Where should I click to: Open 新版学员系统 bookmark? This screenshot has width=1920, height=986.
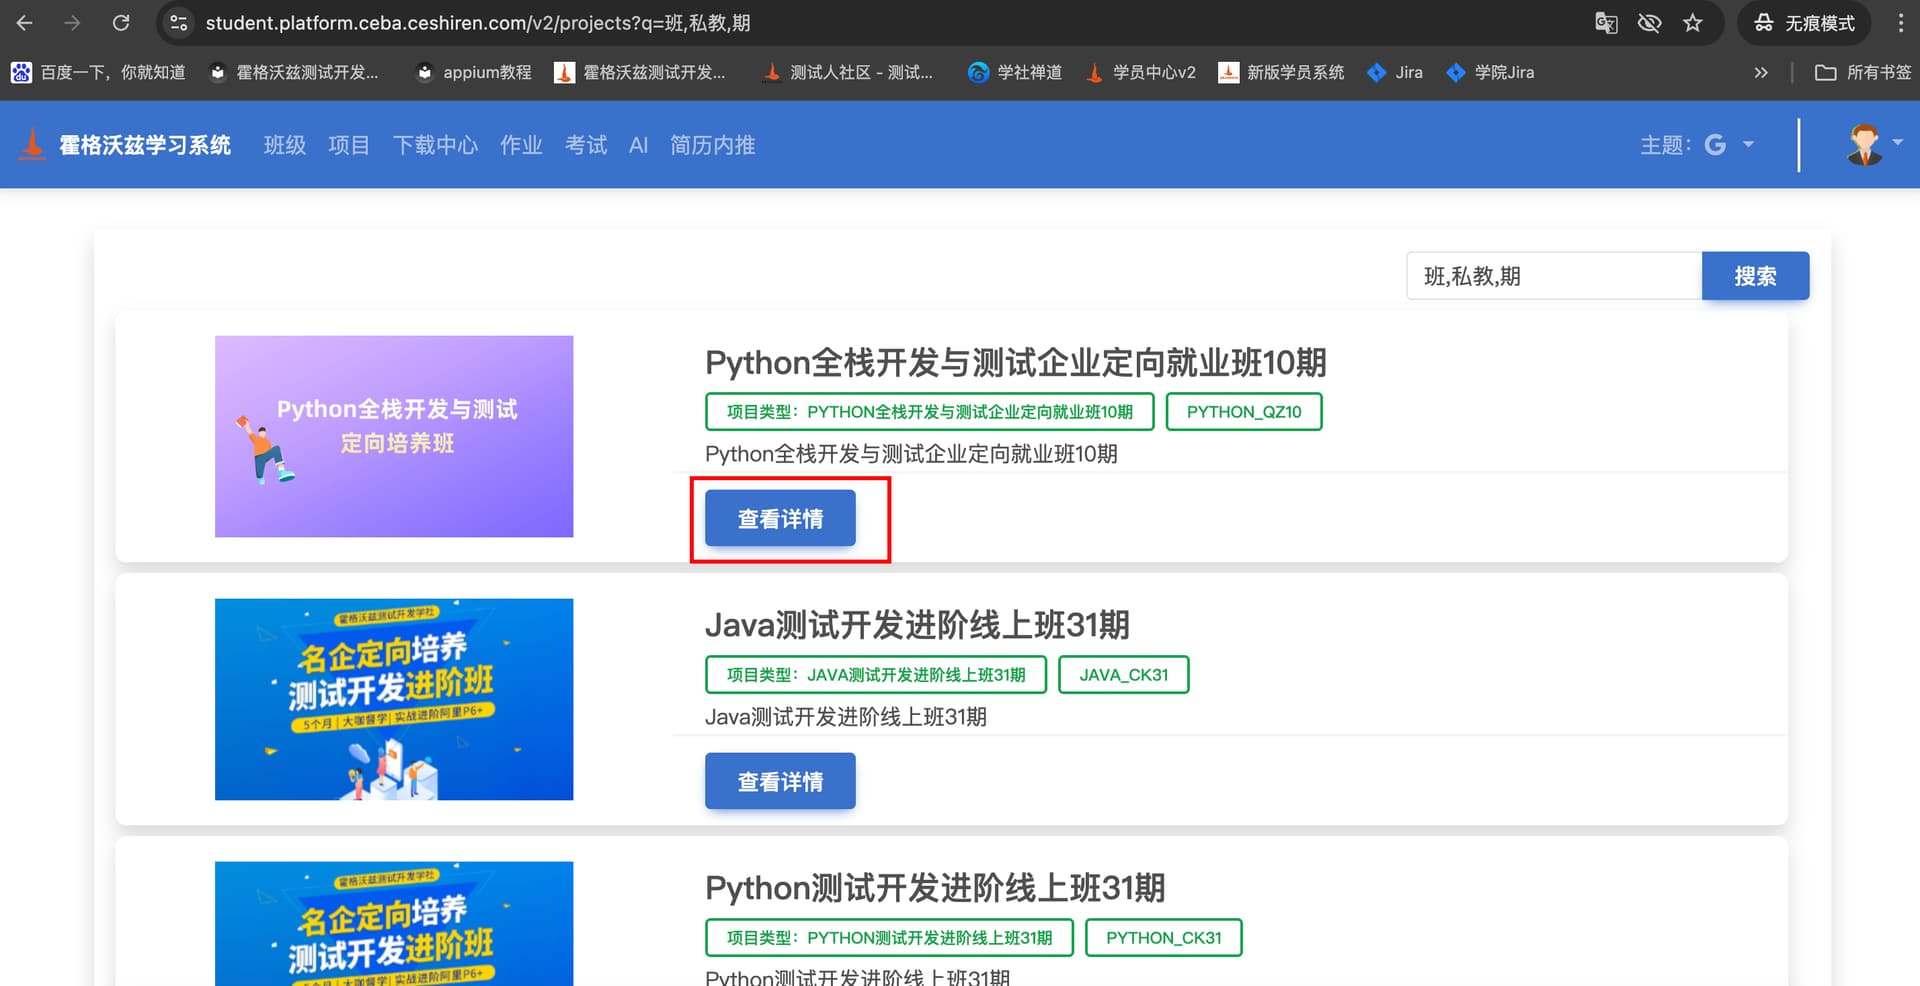click(1281, 72)
